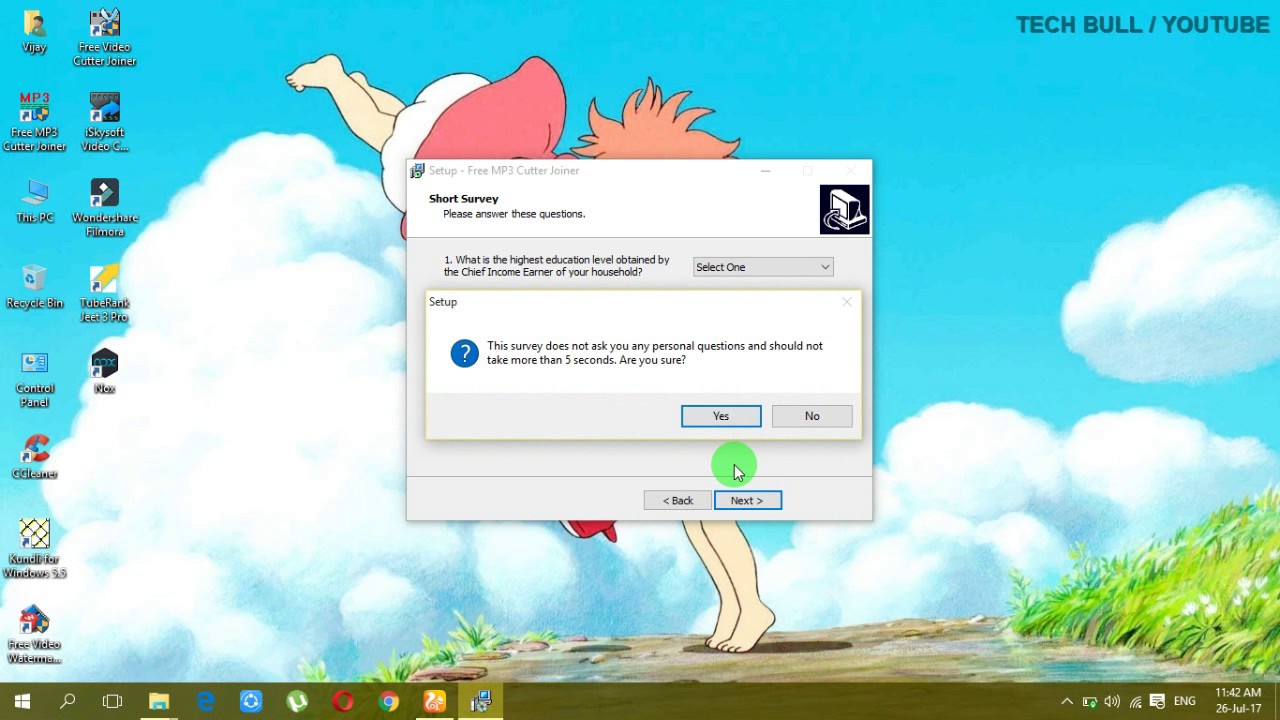
Task: Open uTorrent from the taskbar
Action: (297, 702)
